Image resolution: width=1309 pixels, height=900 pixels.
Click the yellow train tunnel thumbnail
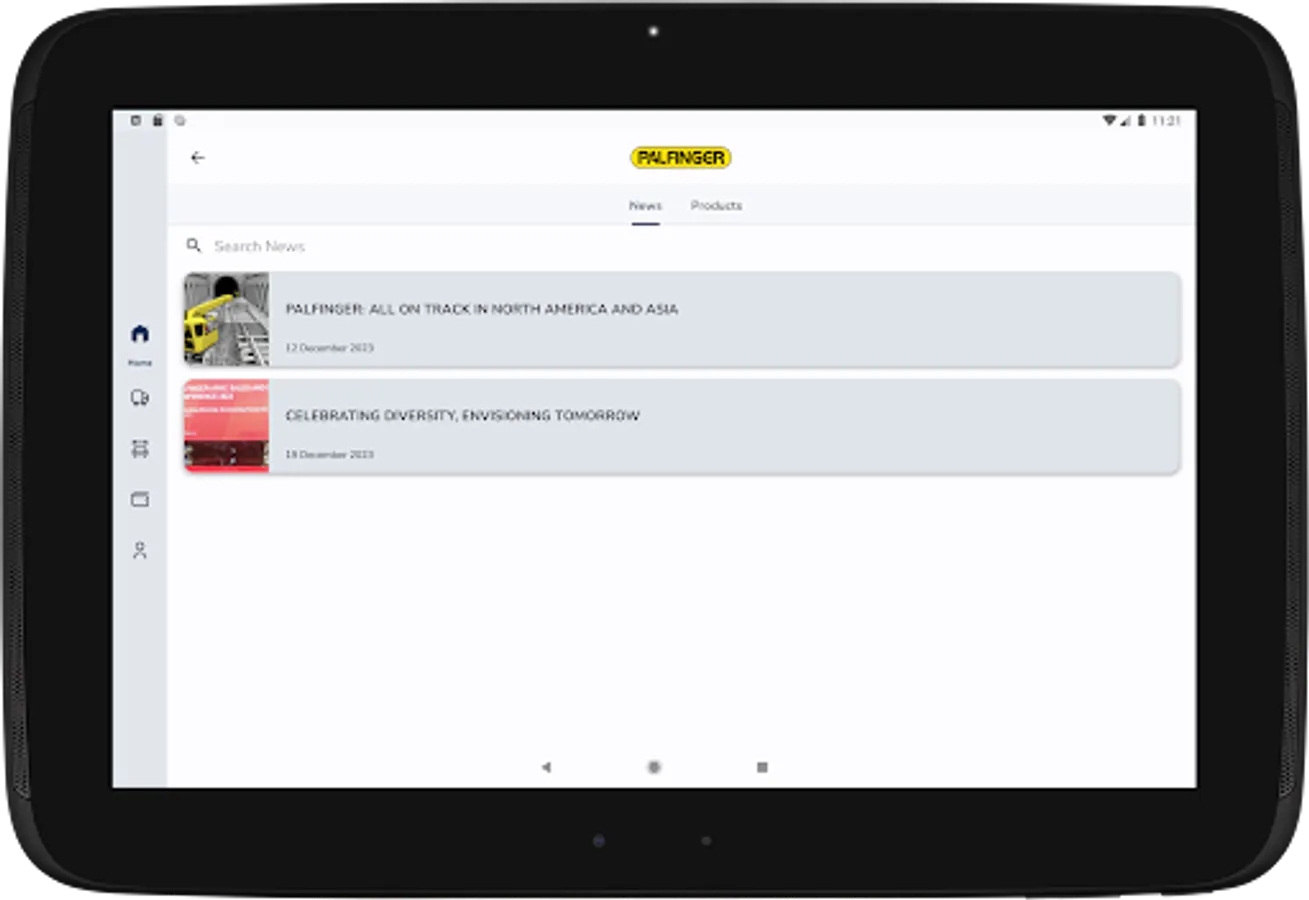point(226,320)
